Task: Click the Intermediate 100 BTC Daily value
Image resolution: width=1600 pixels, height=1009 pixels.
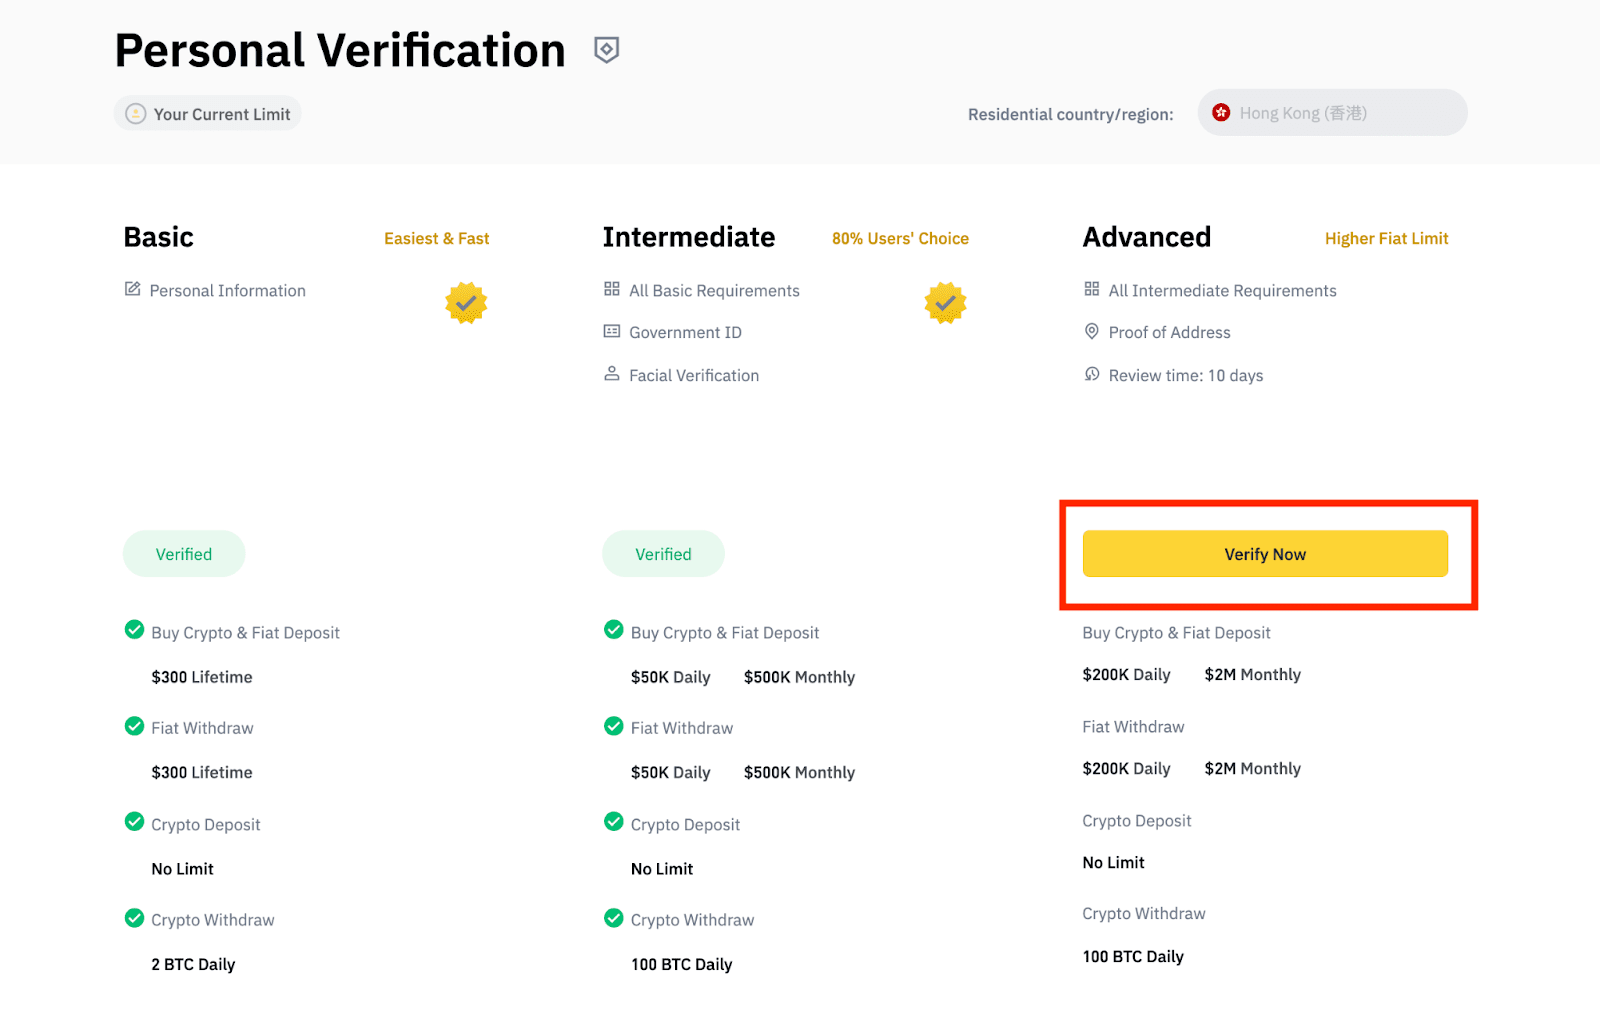Action: click(x=681, y=964)
